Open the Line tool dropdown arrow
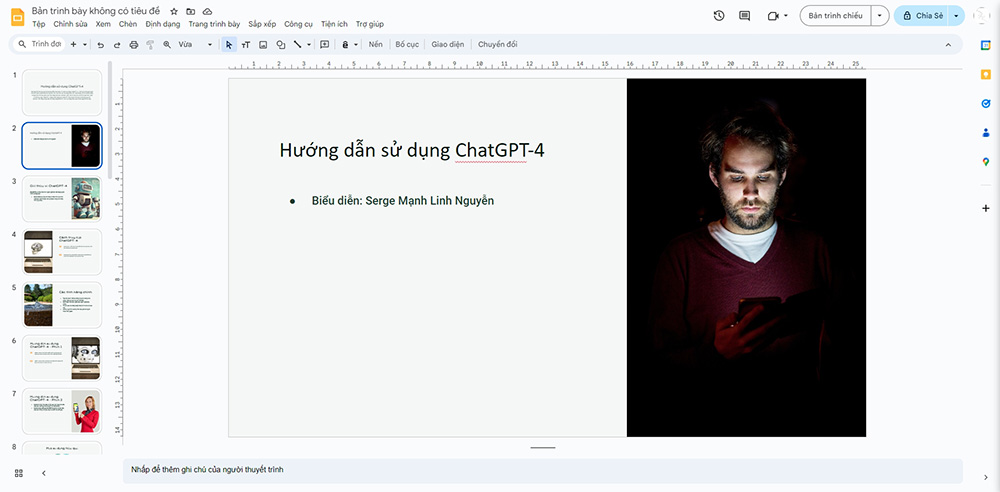 click(309, 45)
